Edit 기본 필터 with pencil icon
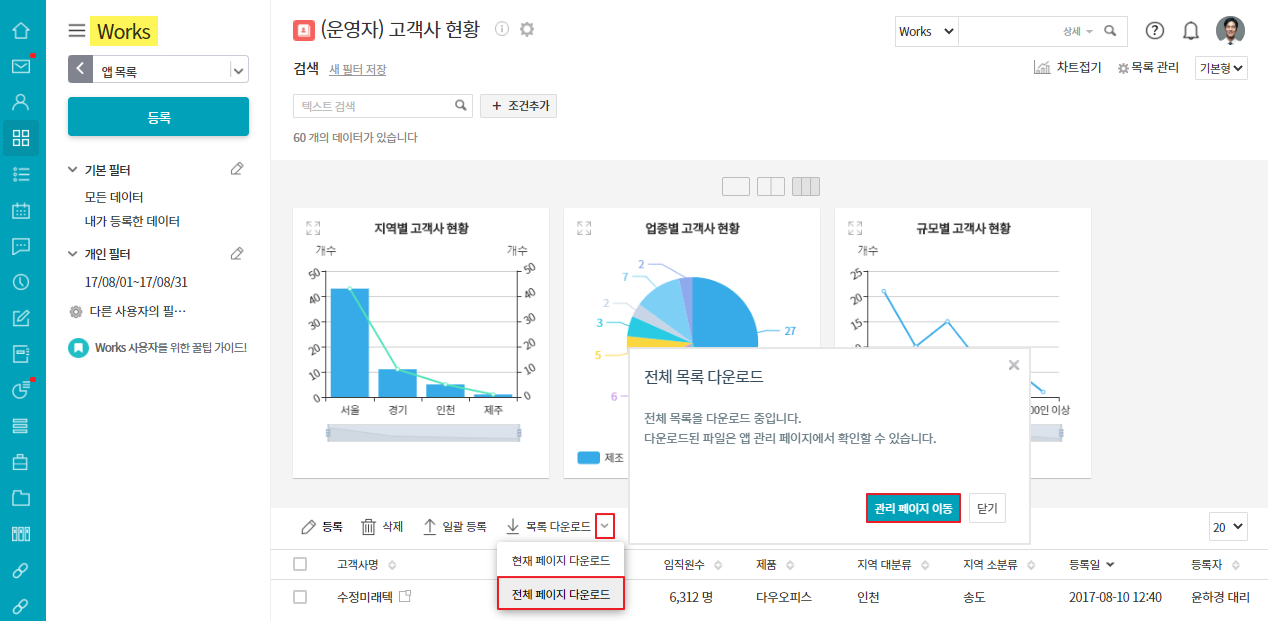 click(x=237, y=169)
